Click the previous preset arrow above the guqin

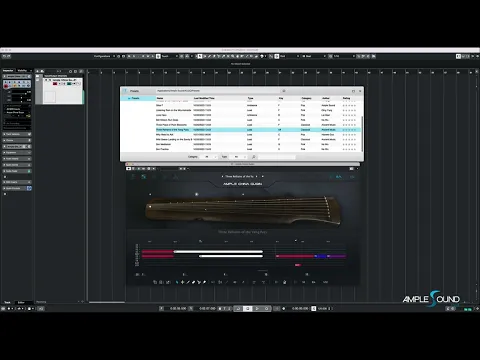pos(222,176)
